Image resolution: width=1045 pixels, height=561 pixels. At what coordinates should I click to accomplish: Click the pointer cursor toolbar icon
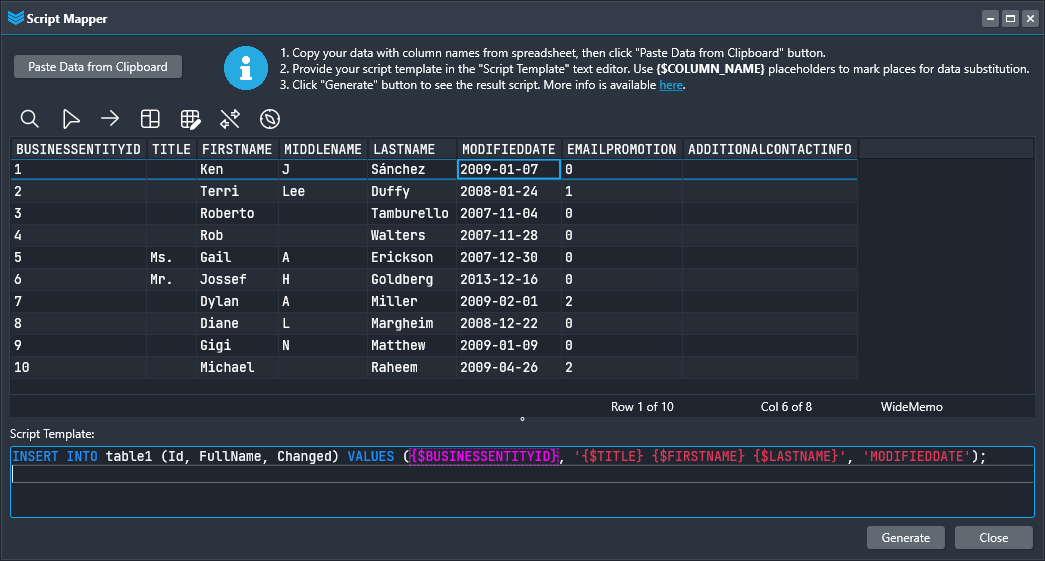tap(70, 119)
